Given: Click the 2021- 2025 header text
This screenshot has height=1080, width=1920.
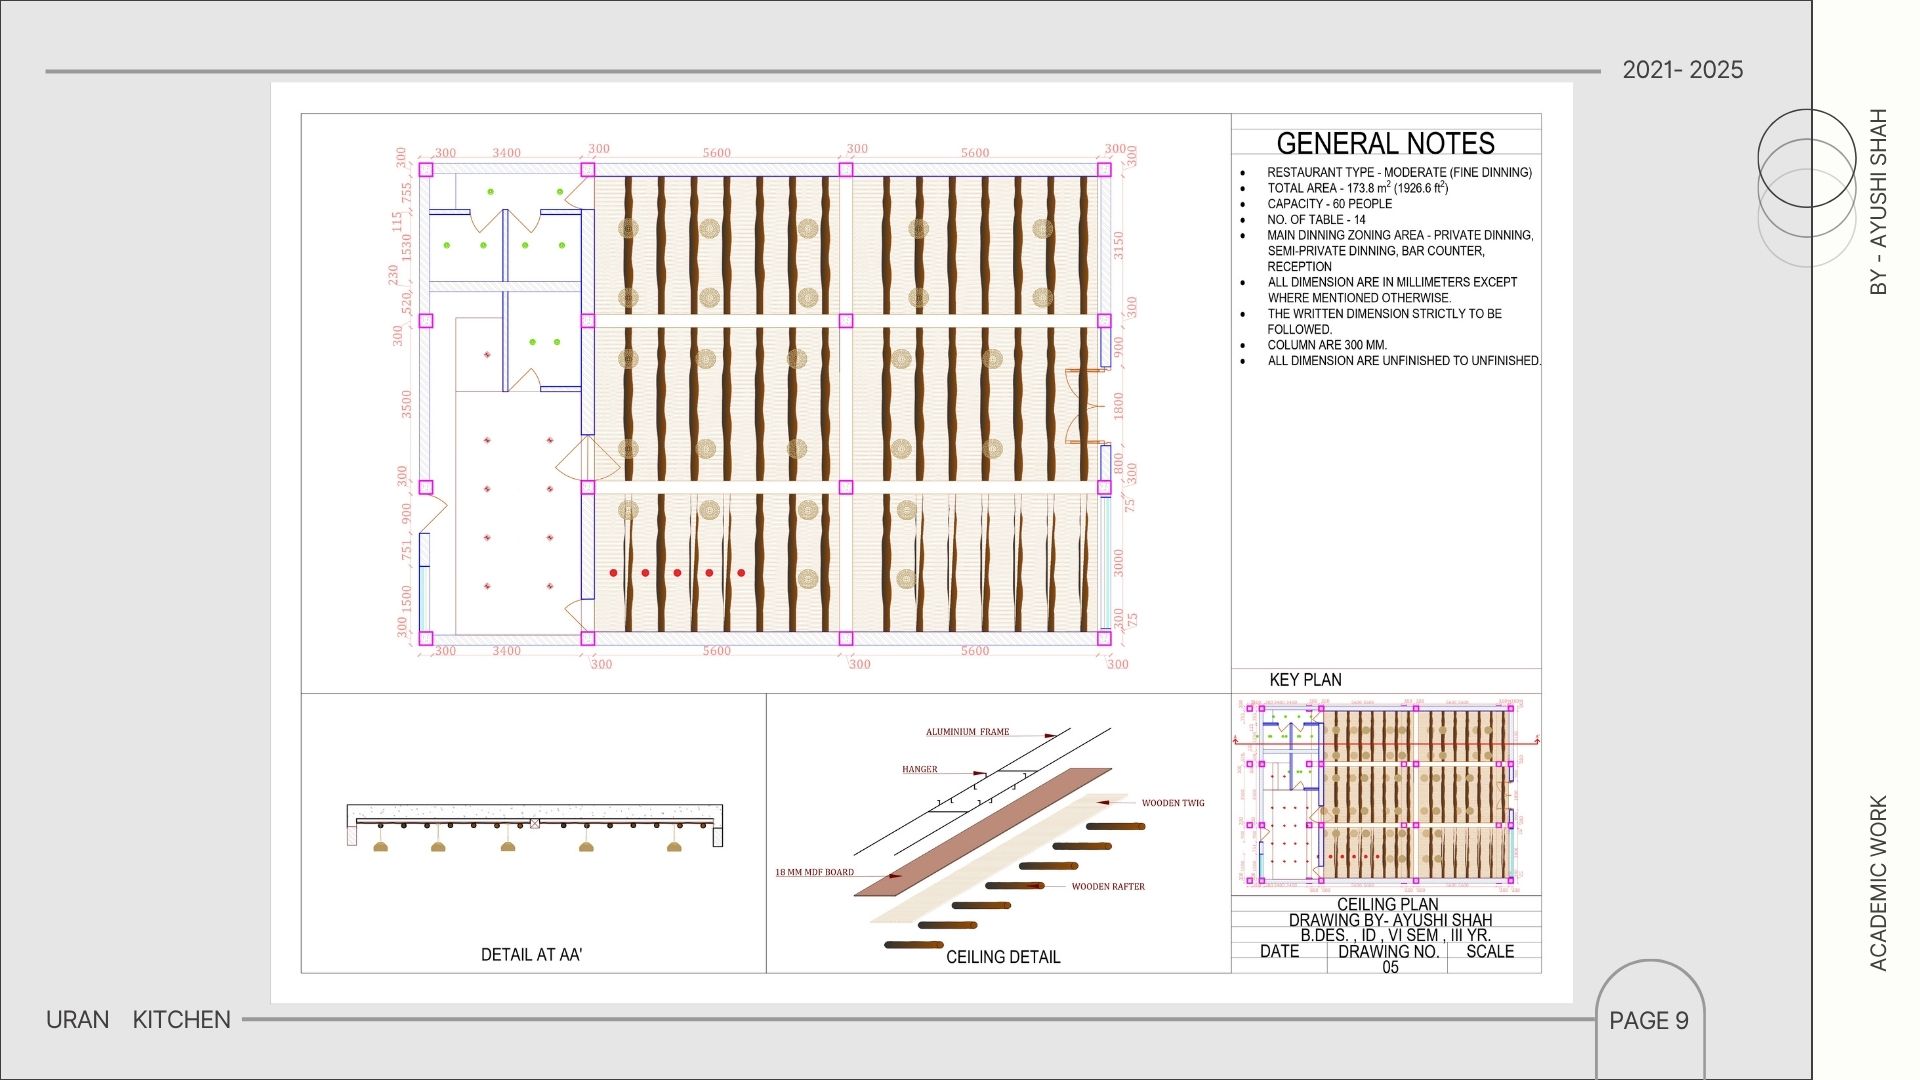Looking at the screenshot, I should [1682, 70].
